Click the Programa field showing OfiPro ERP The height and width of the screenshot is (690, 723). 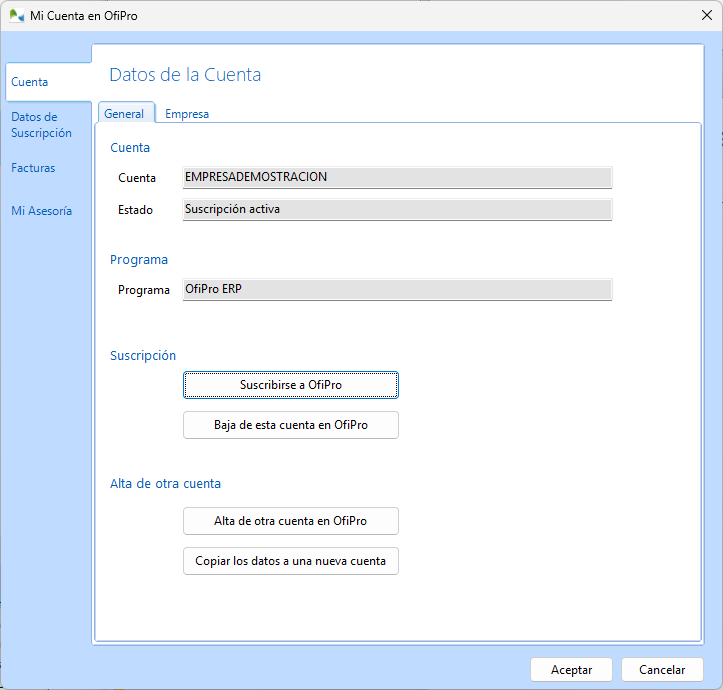(x=396, y=290)
